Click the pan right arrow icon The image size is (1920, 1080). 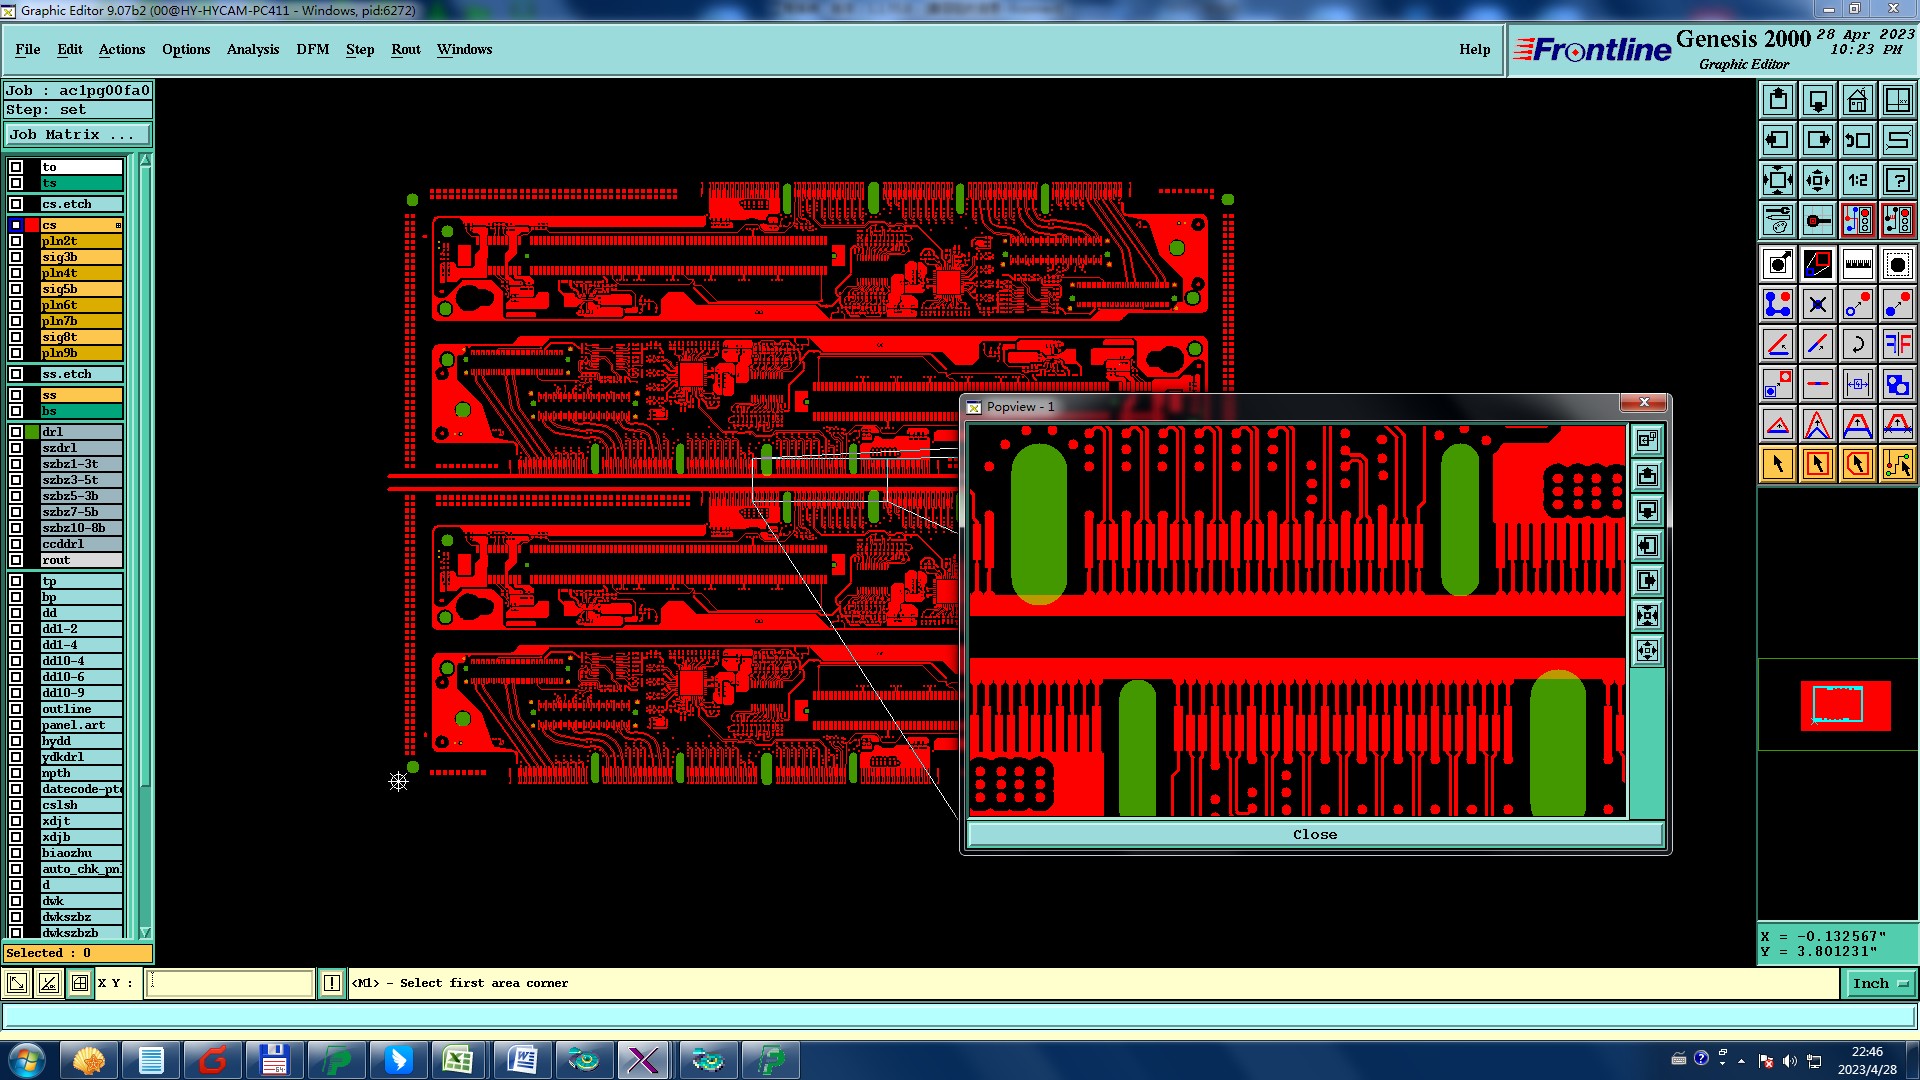click(x=1817, y=140)
